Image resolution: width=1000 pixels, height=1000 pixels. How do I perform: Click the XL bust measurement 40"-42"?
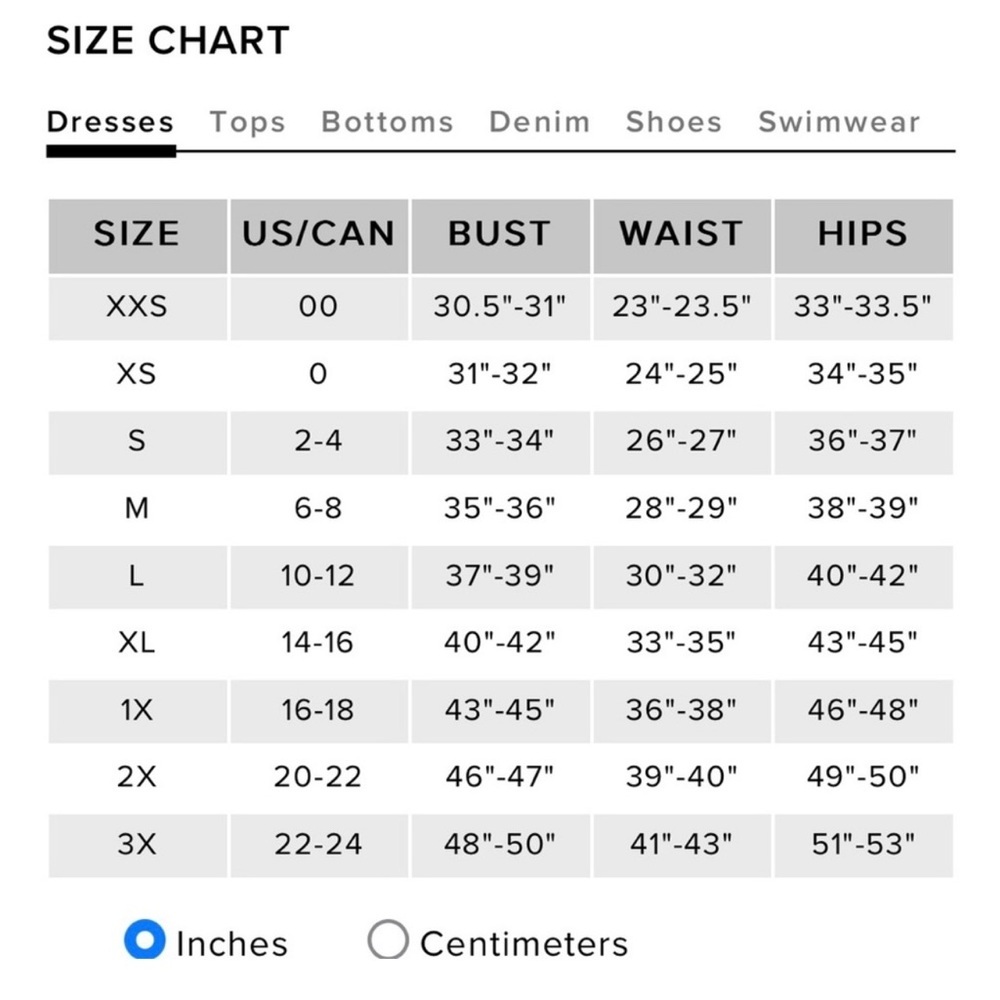coord(500,642)
